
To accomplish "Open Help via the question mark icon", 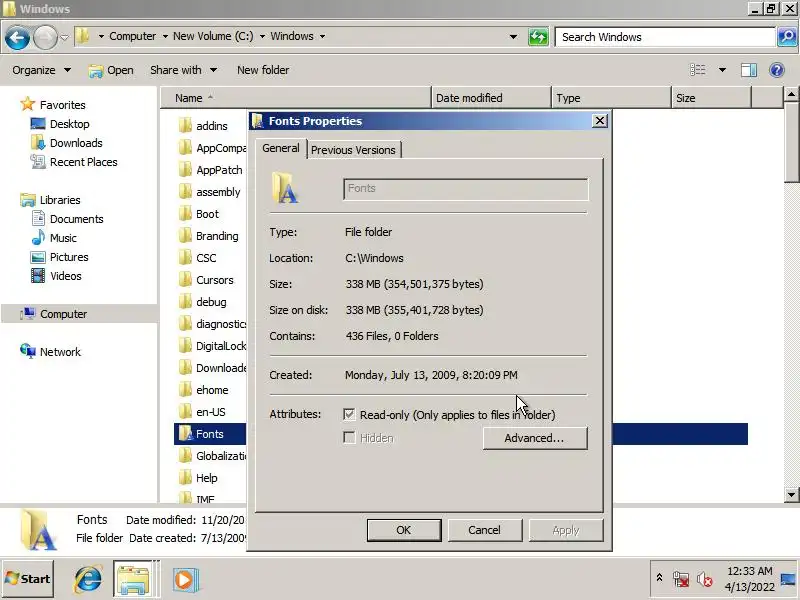I will click(777, 70).
